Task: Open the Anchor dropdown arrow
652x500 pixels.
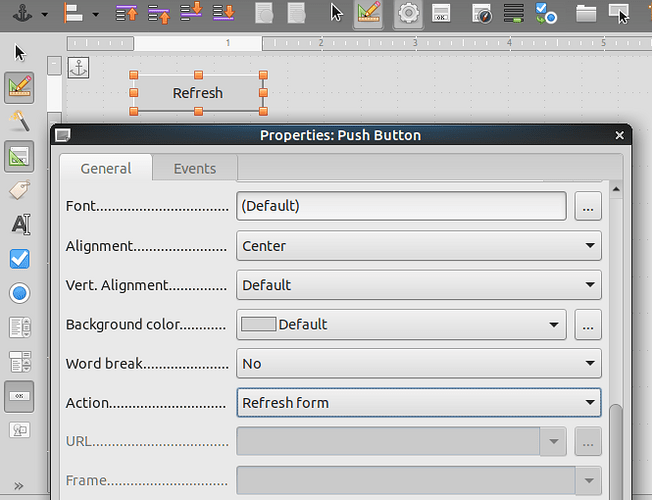Action: click(x=44, y=15)
